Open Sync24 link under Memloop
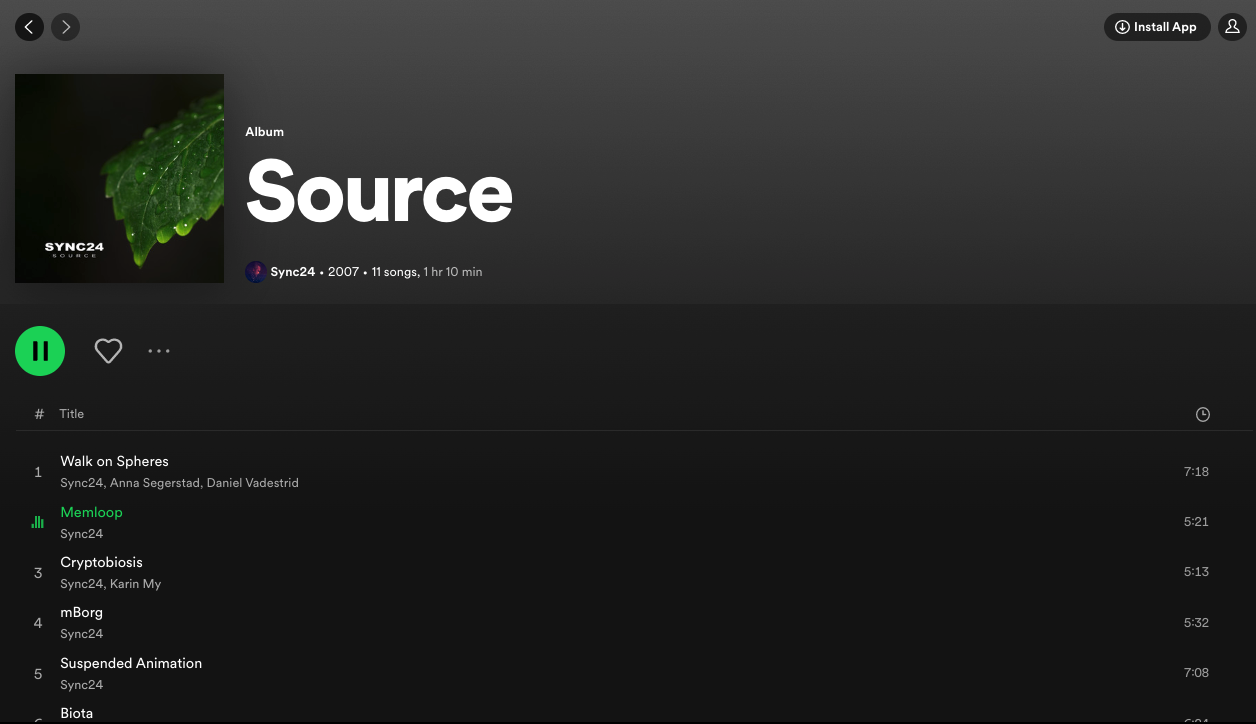 [81, 534]
